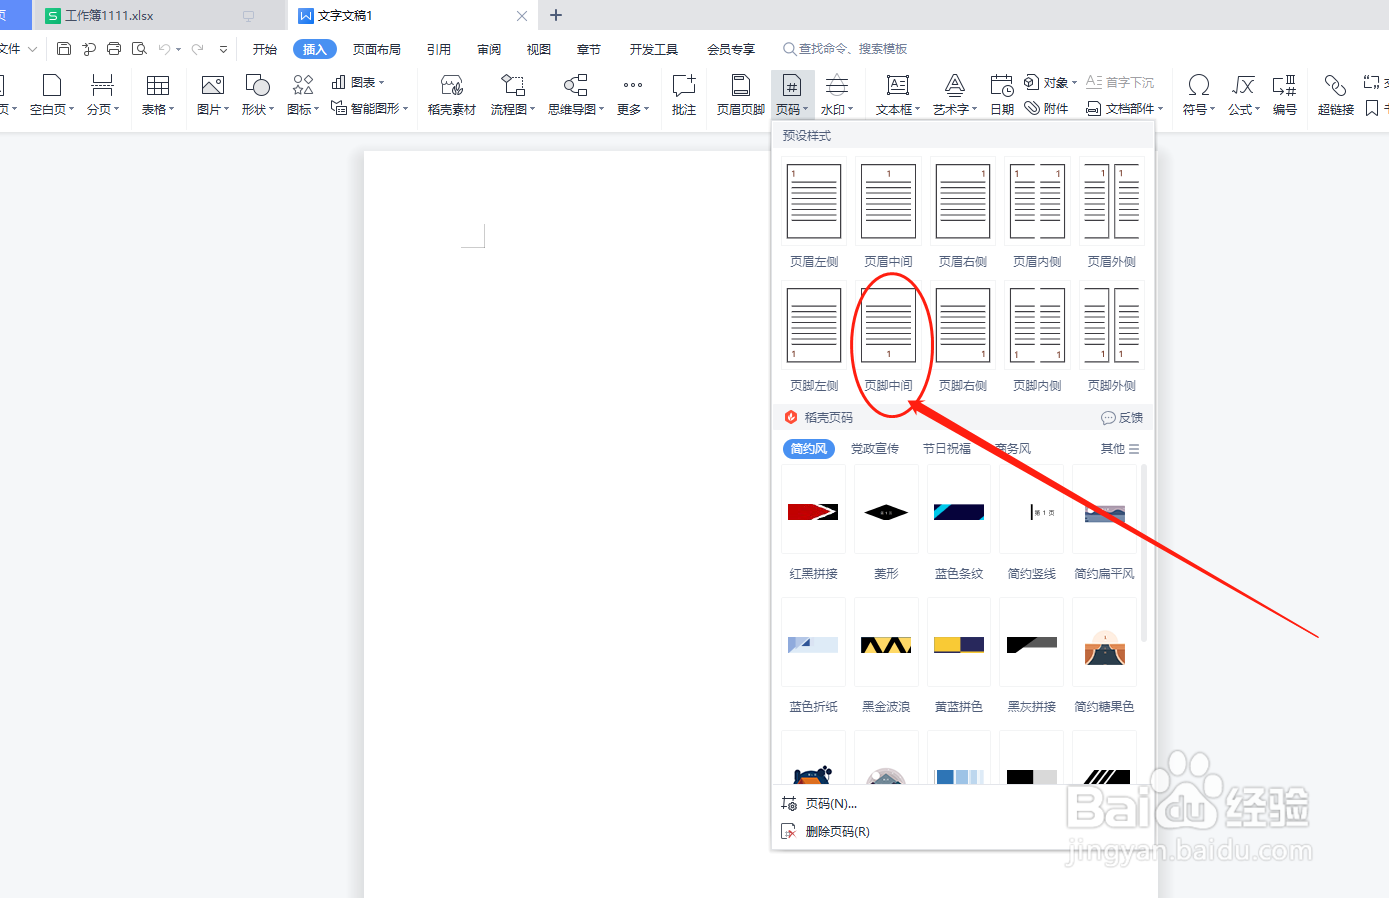Screen dimensions: 1389x898
Task: Switch to the 审阅 (Review) tab
Action: point(489,49)
